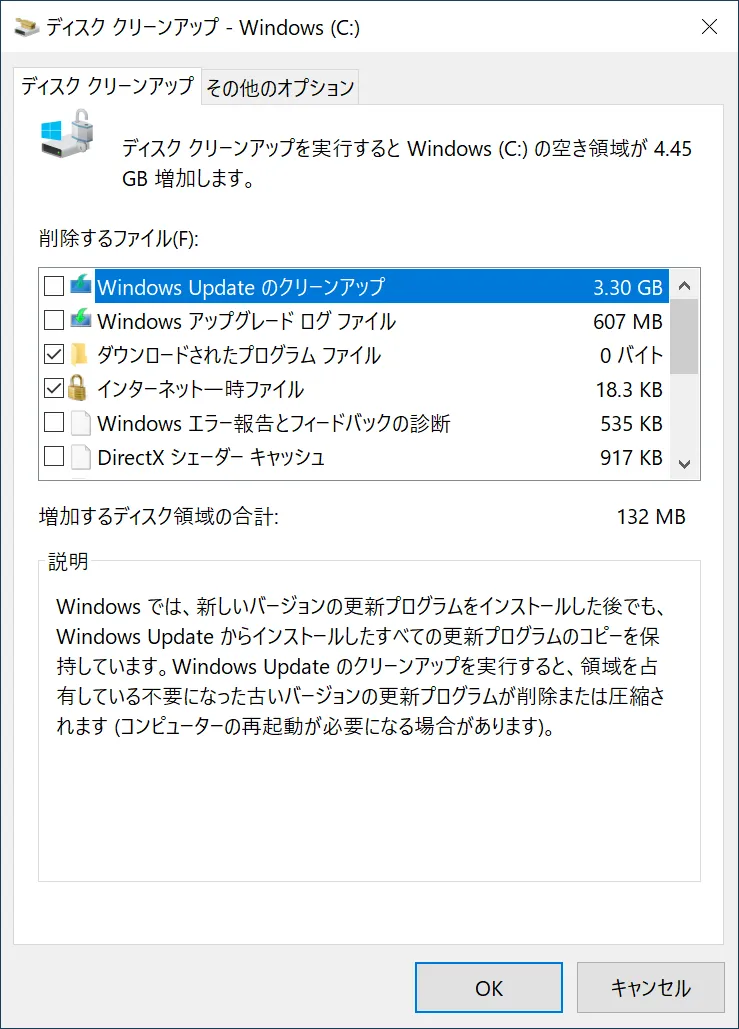
Task: Click the 0 バイト size value
Action: [631, 356]
